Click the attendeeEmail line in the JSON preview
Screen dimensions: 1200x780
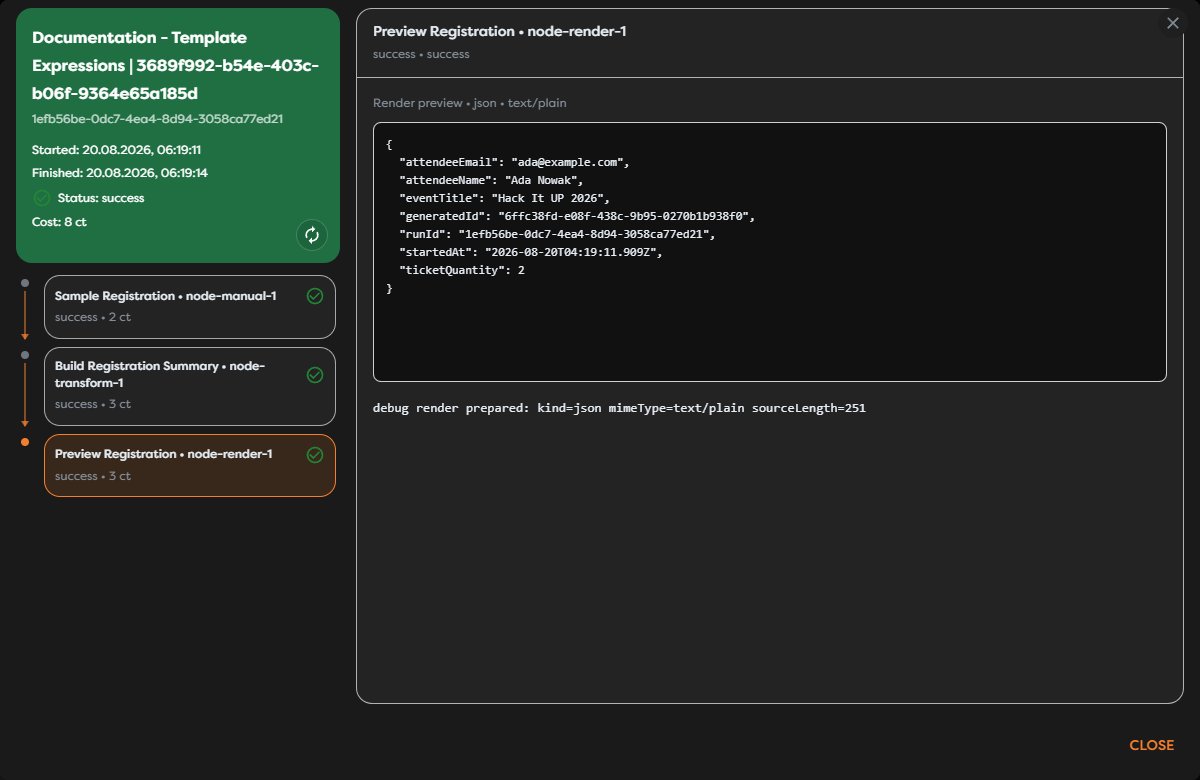click(x=513, y=162)
